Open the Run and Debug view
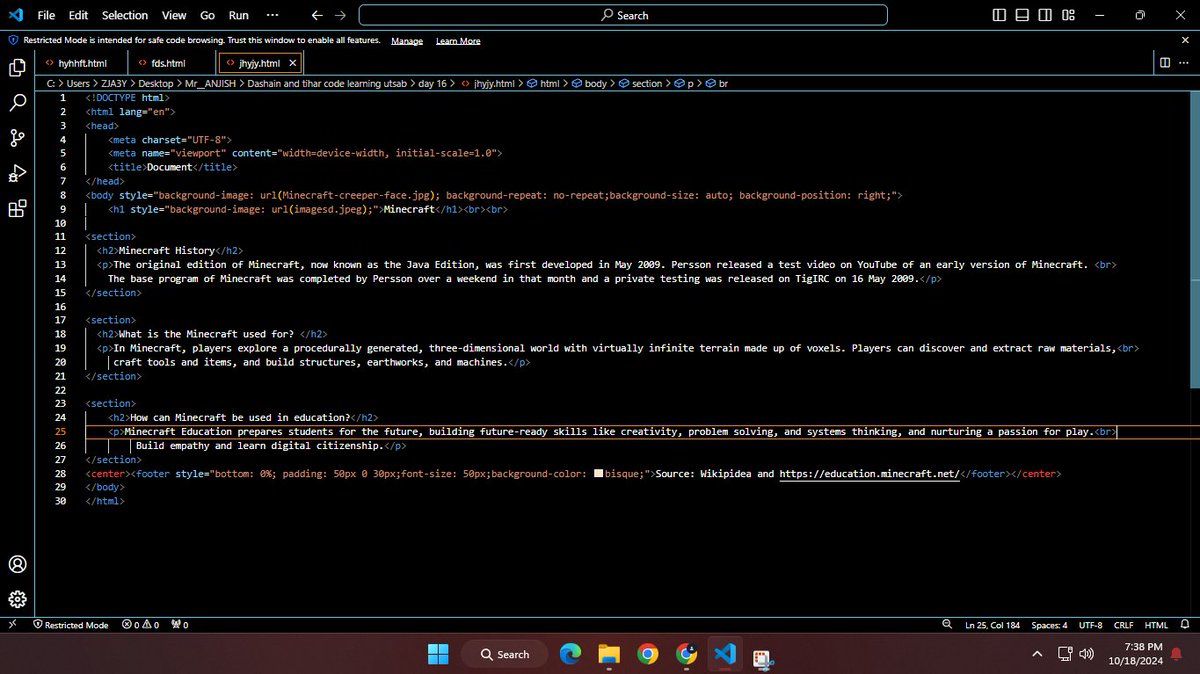 coord(17,174)
